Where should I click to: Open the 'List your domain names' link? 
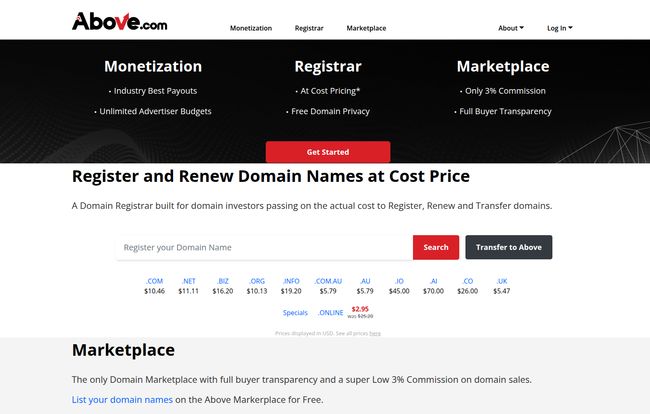click(x=122, y=399)
